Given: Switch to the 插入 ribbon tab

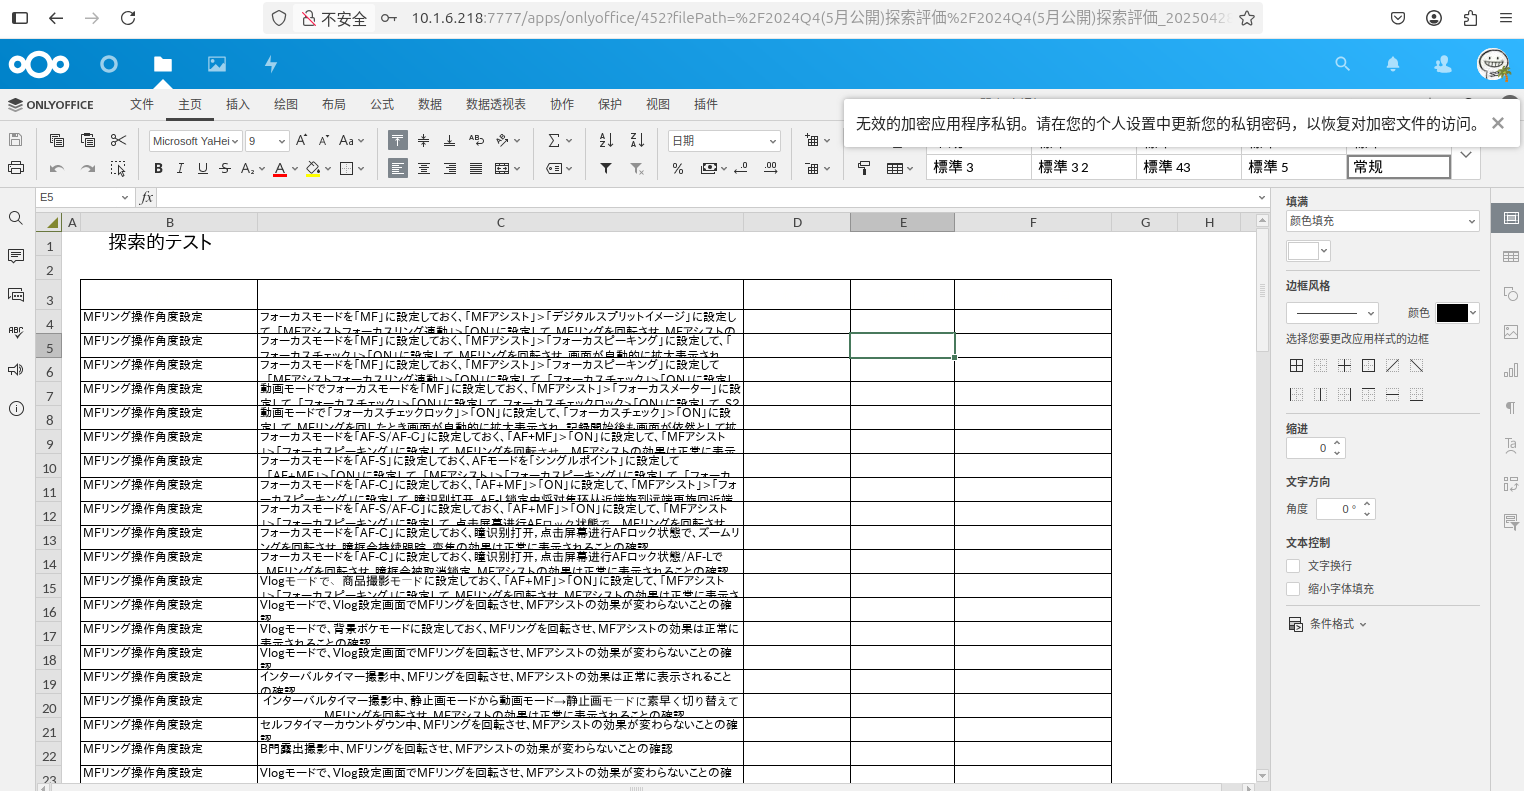Looking at the screenshot, I should coord(238,104).
